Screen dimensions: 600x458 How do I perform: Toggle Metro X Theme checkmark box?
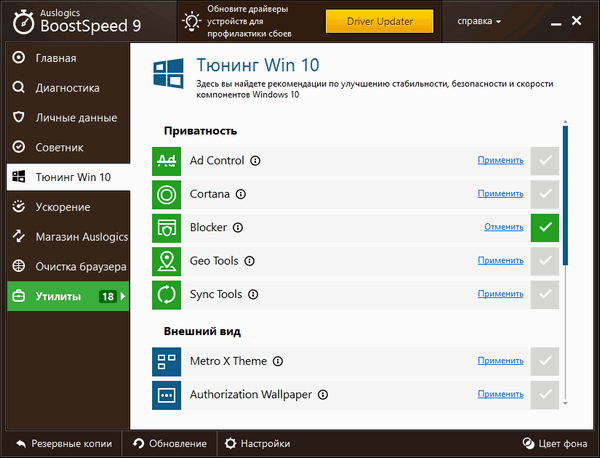[545, 361]
